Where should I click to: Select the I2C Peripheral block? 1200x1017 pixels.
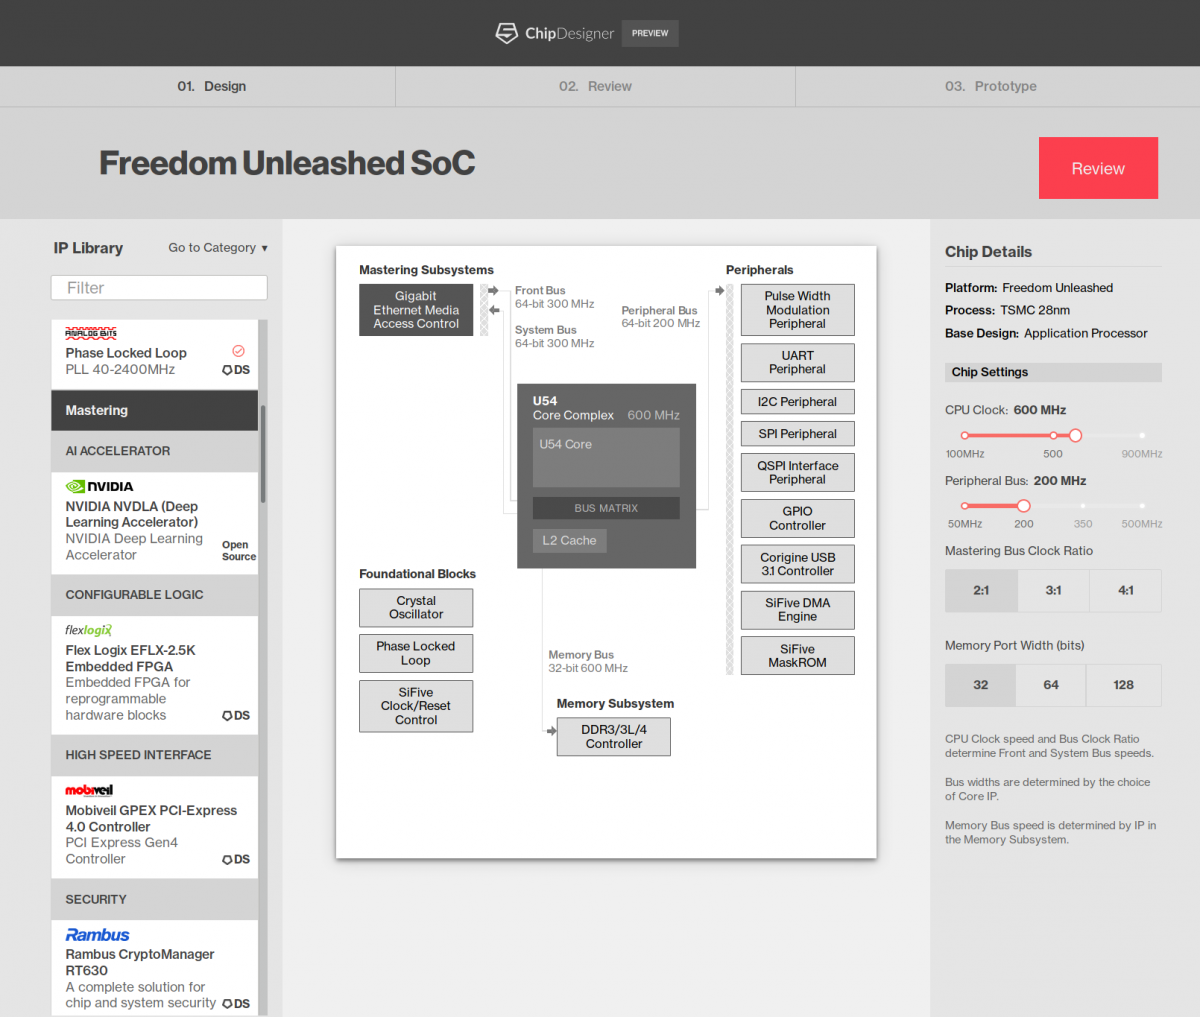pos(798,402)
